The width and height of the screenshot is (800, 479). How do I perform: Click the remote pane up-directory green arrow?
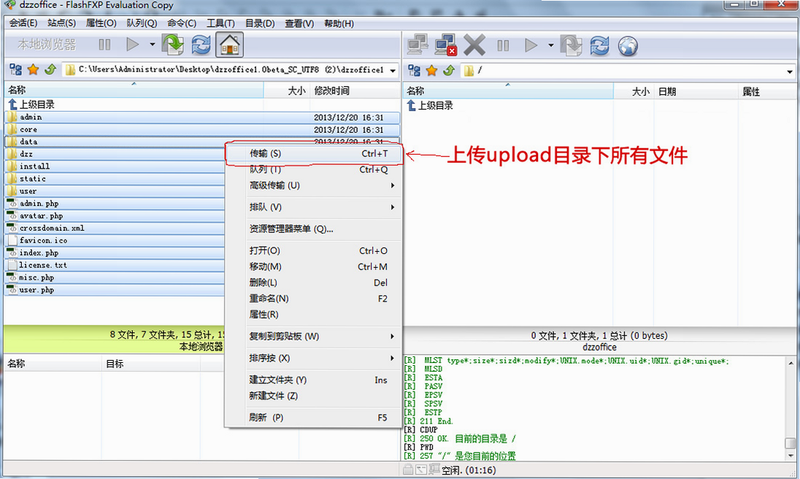pyautogui.click(x=449, y=70)
